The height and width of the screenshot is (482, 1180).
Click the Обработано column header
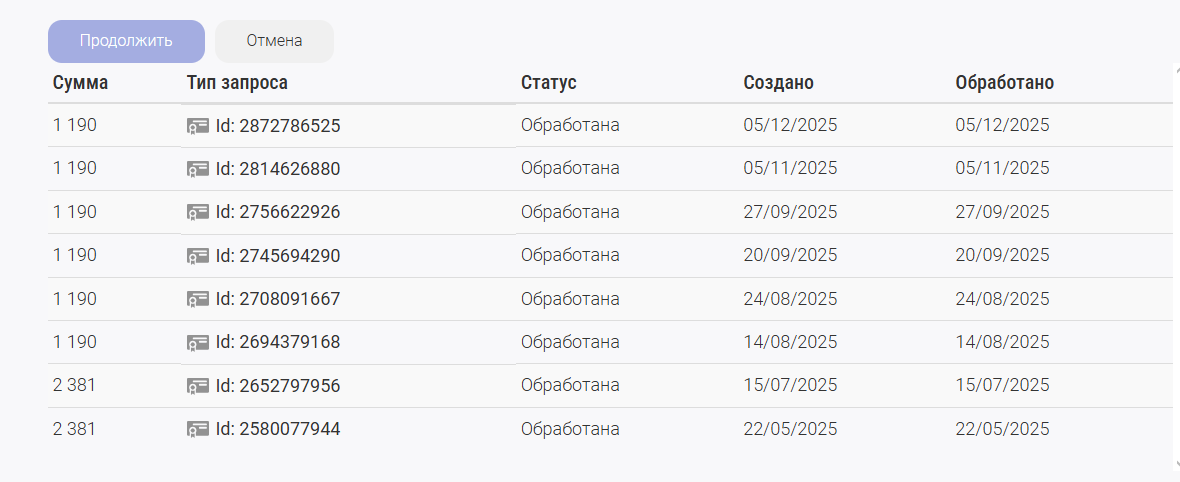click(x=1004, y=83)
